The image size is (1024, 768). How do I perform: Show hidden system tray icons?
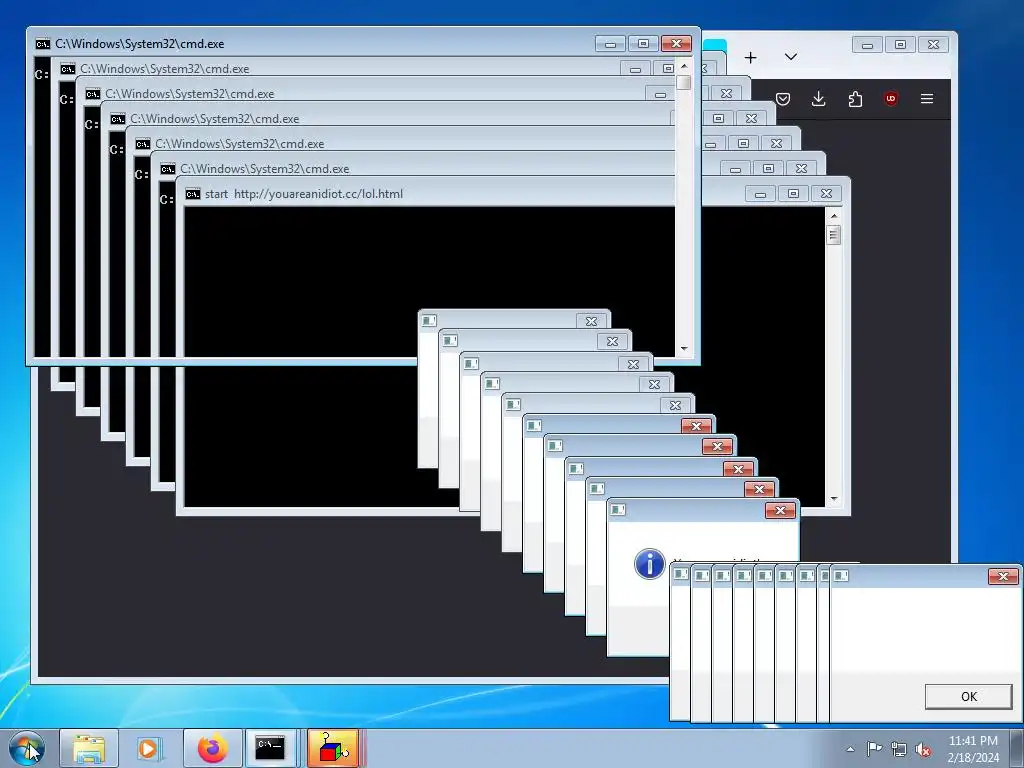pos(850,749)
